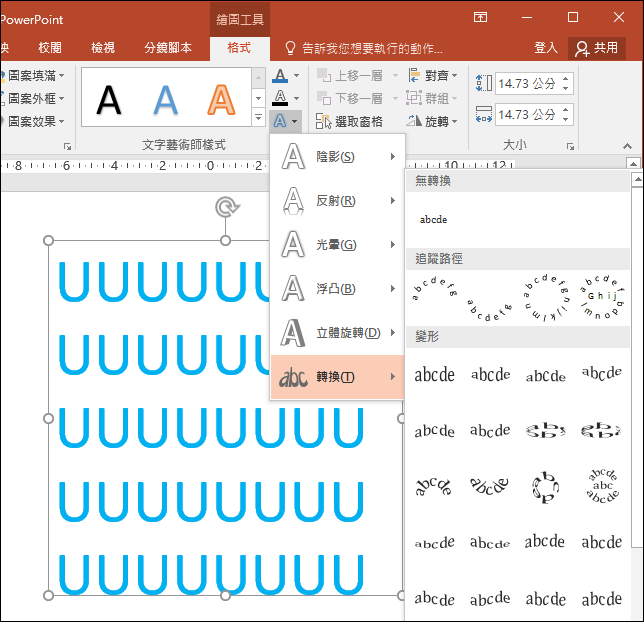The width and height of the screenshot is (644, 622).
Task: Click the text fill A icon
Action: (x=280, y=76)
